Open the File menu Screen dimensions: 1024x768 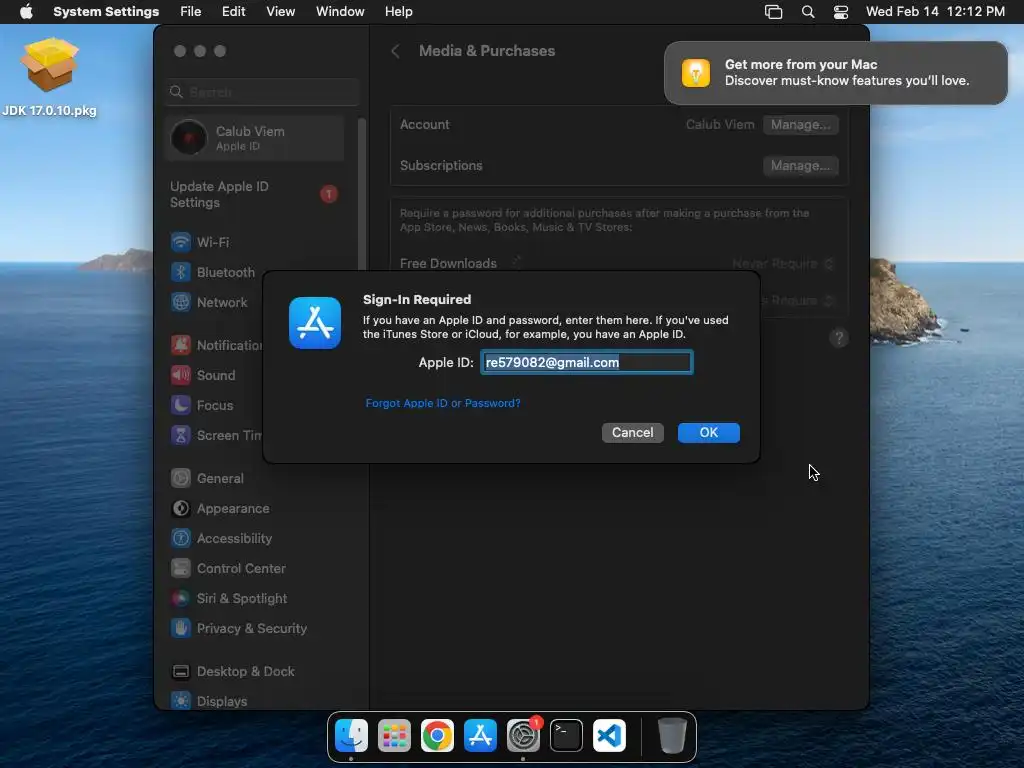click(x=191, y=12)
